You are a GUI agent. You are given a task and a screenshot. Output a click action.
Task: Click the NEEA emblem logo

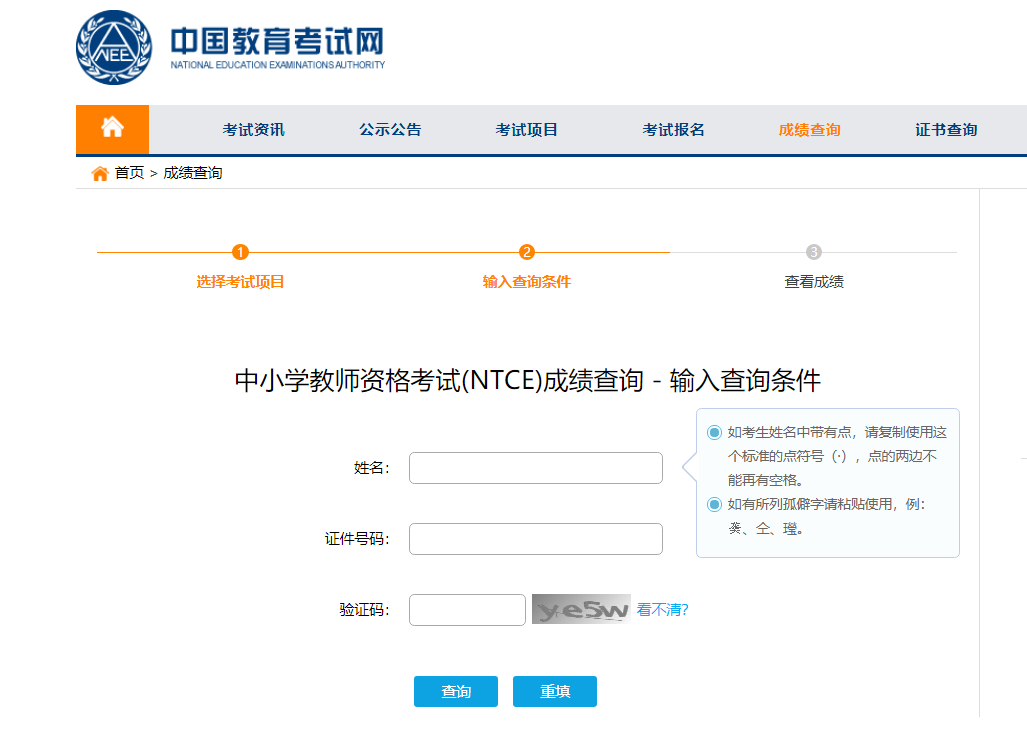pos(116,47)
